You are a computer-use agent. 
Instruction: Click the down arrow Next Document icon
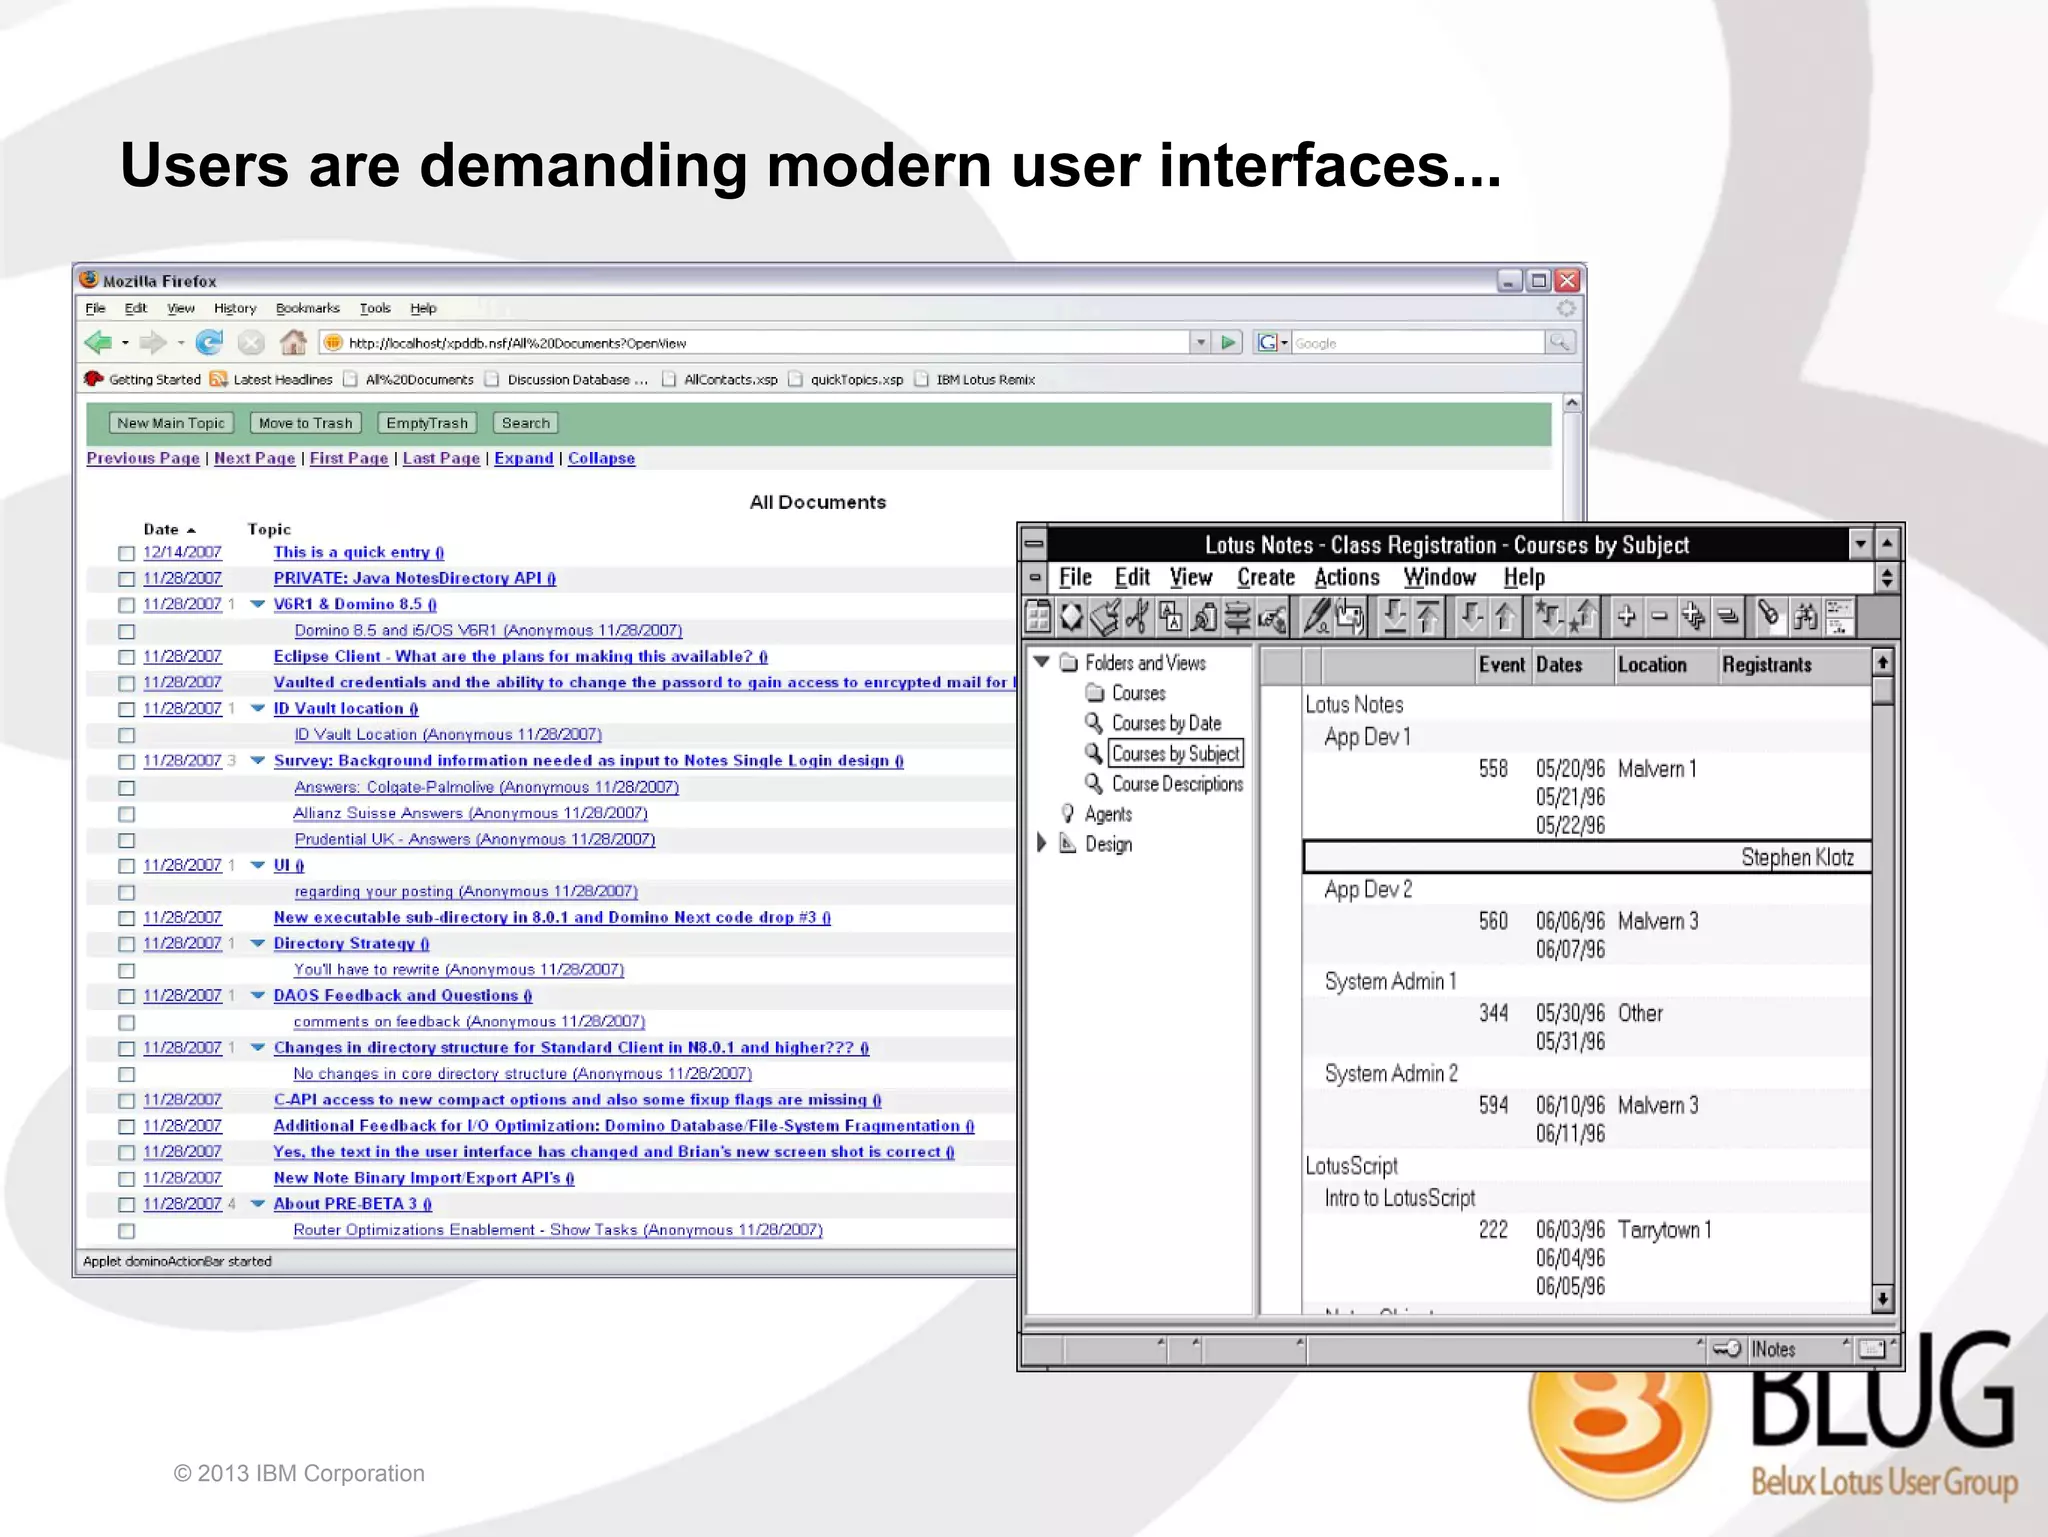tap(1471, 617)
